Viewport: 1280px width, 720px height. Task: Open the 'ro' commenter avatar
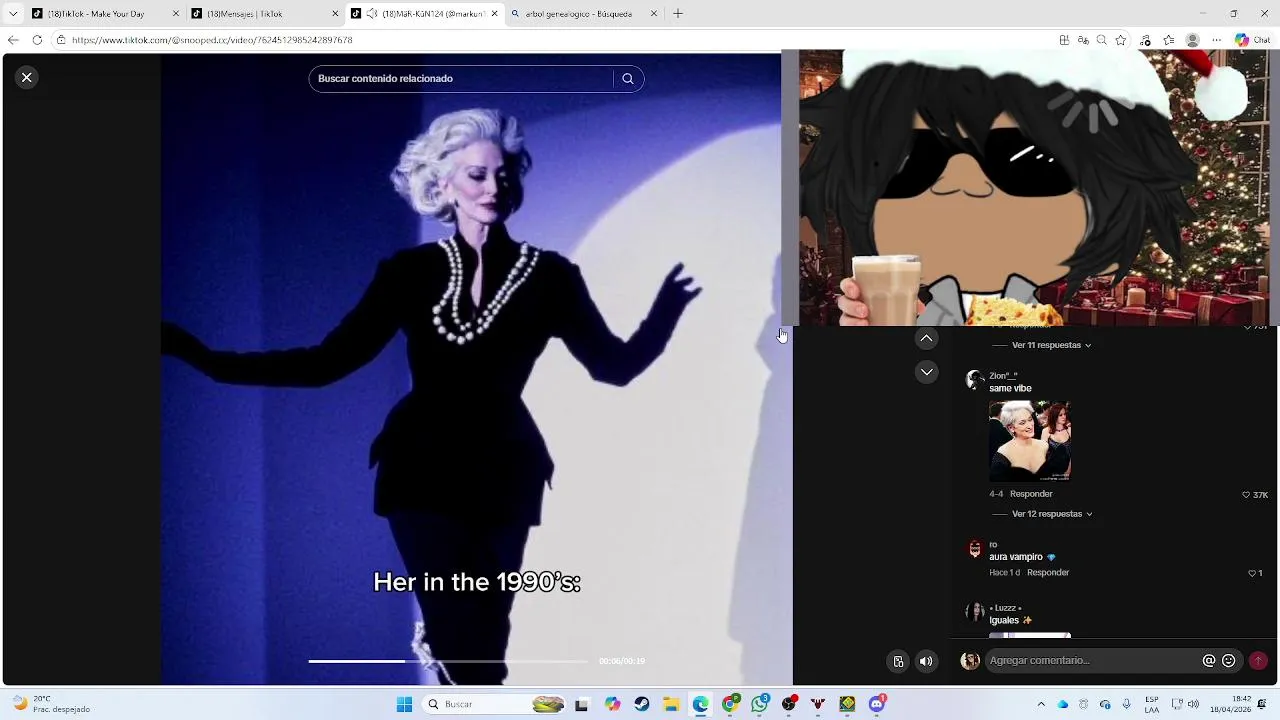975,549
